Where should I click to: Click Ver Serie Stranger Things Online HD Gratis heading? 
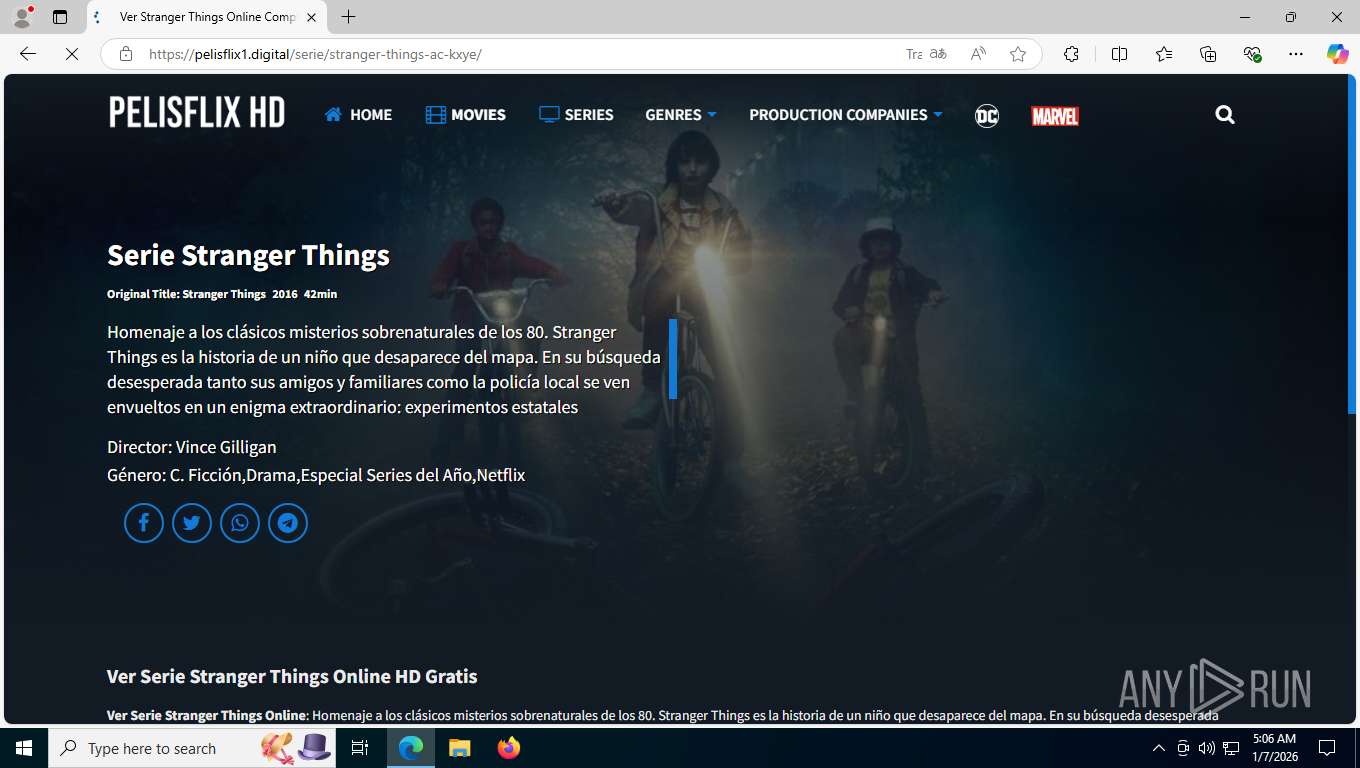click(292, 677)
